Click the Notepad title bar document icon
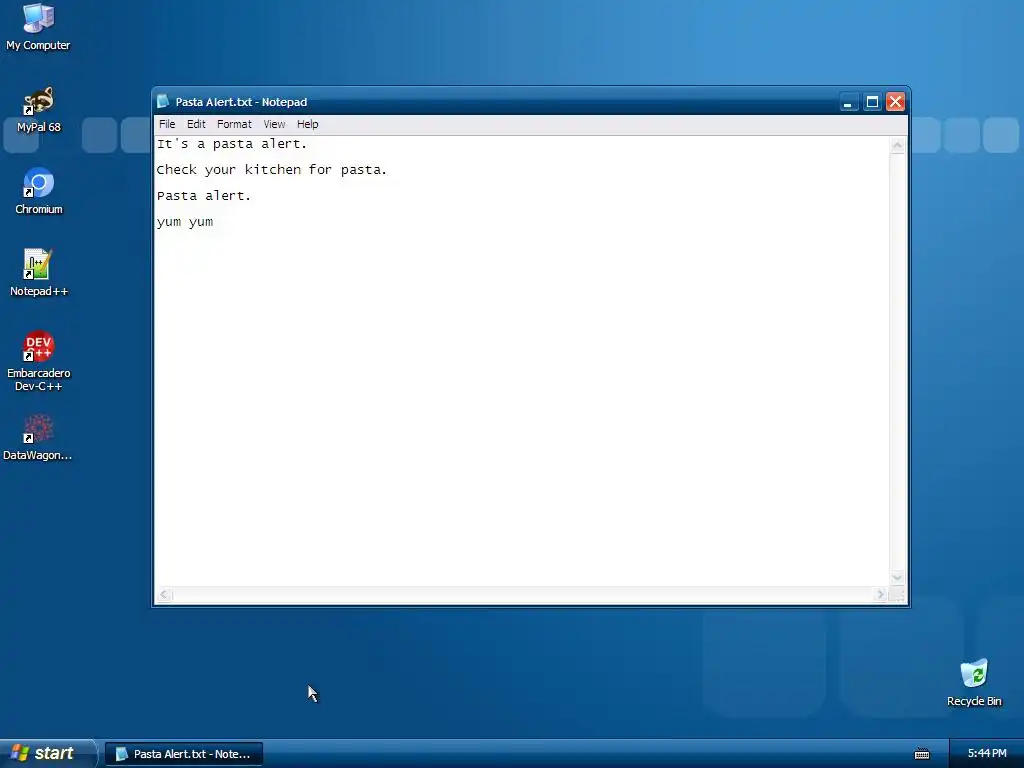 point(163,101)
